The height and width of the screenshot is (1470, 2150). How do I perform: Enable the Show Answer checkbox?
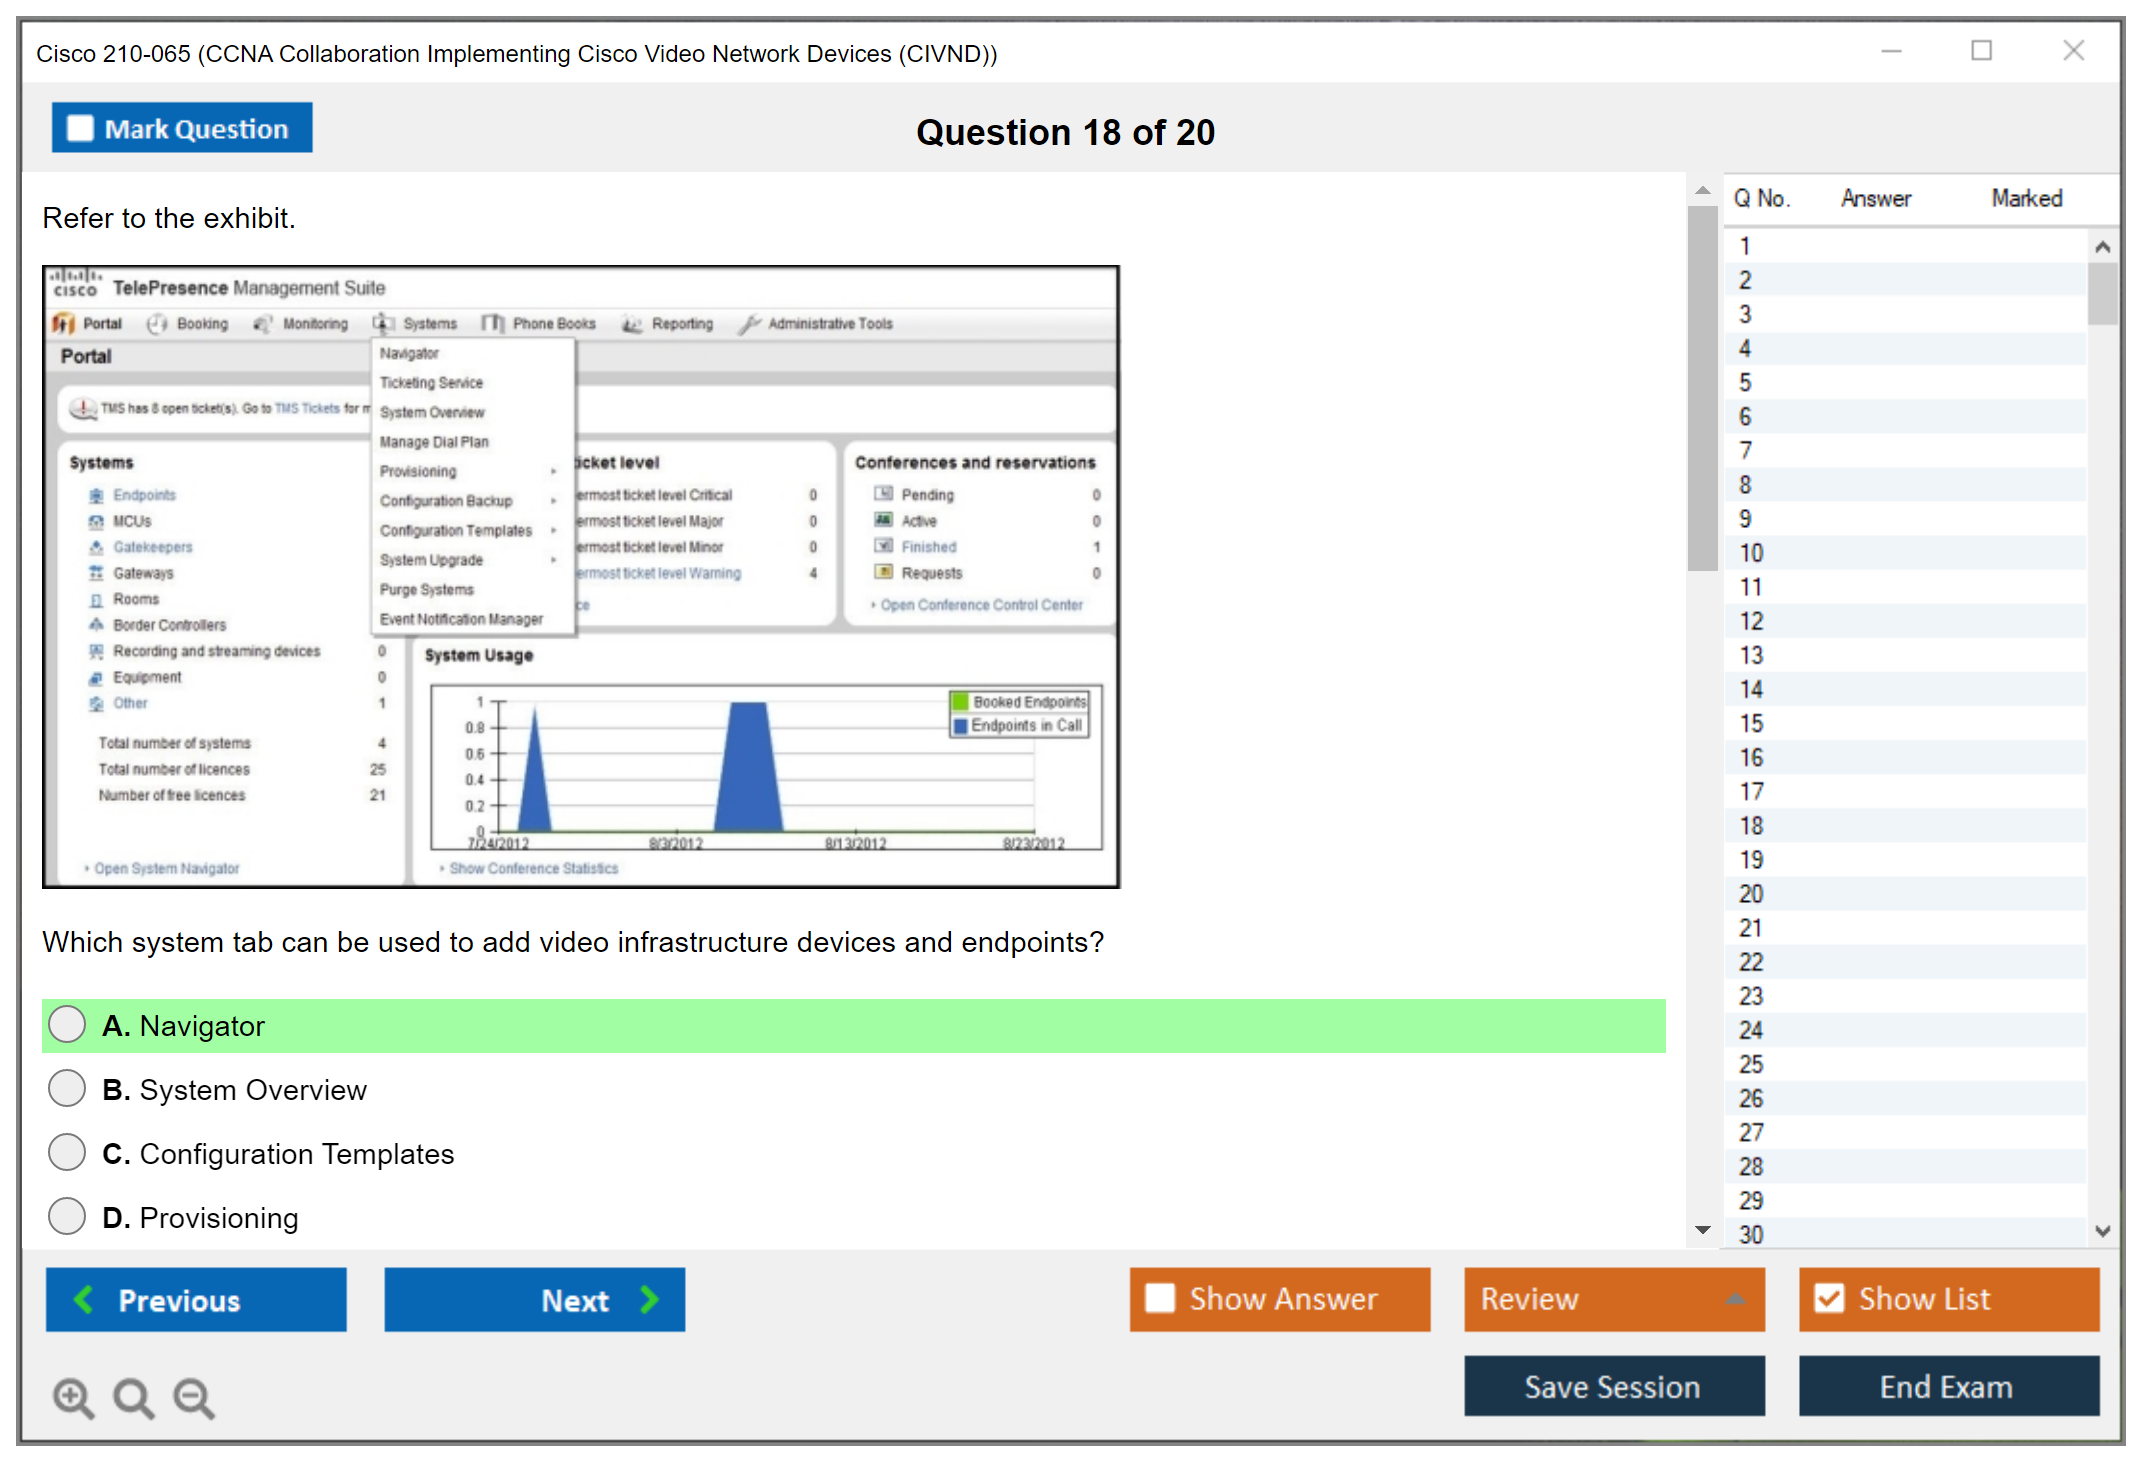pos(1160,1298)
